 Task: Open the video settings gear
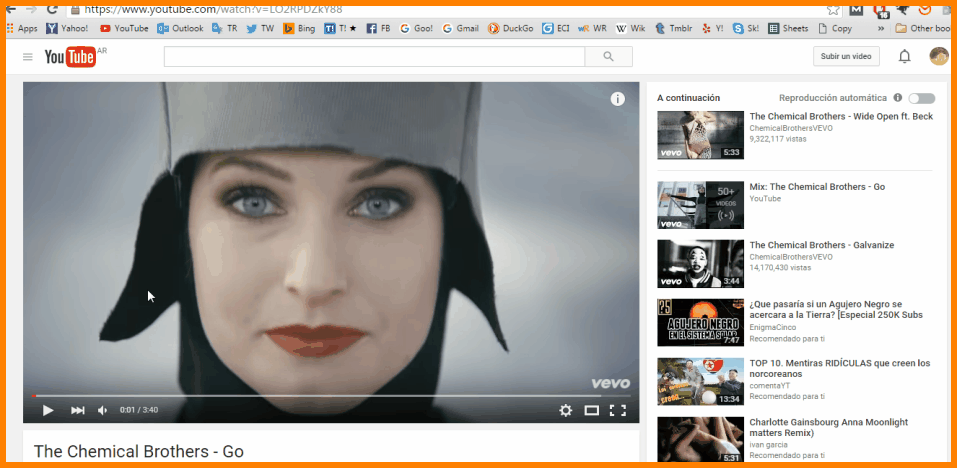pos(565,410)
